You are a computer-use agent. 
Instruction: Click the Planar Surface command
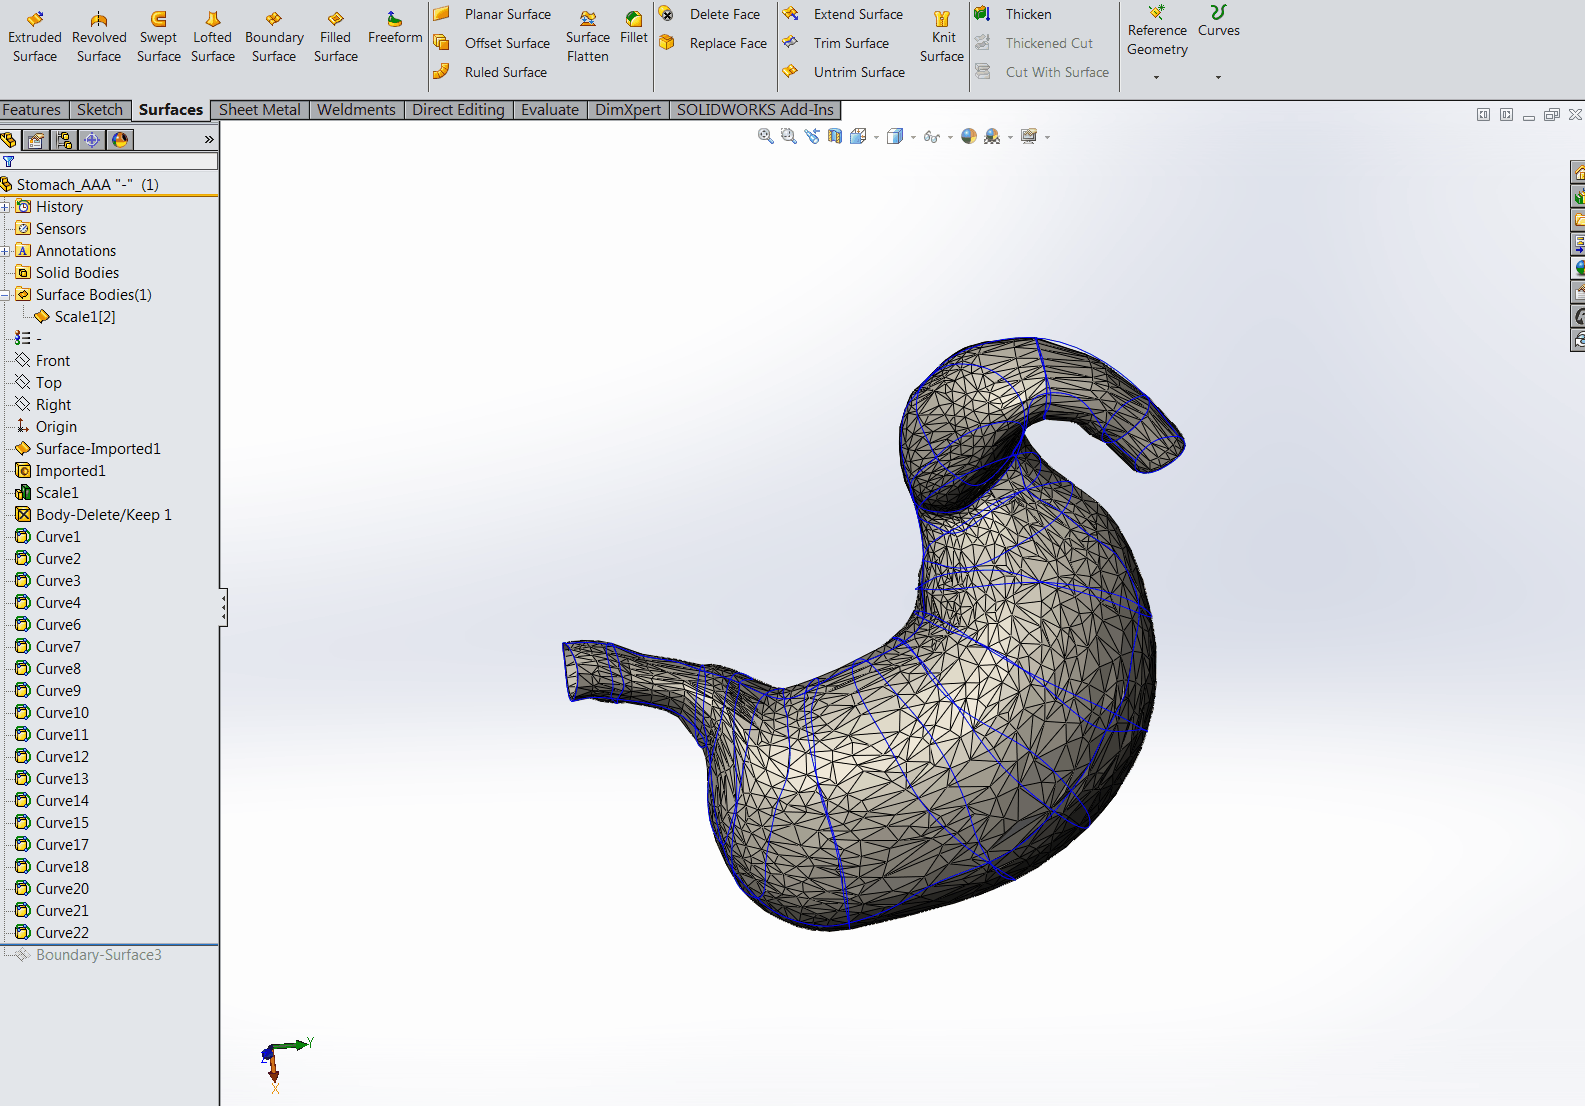tap(493, 14)
